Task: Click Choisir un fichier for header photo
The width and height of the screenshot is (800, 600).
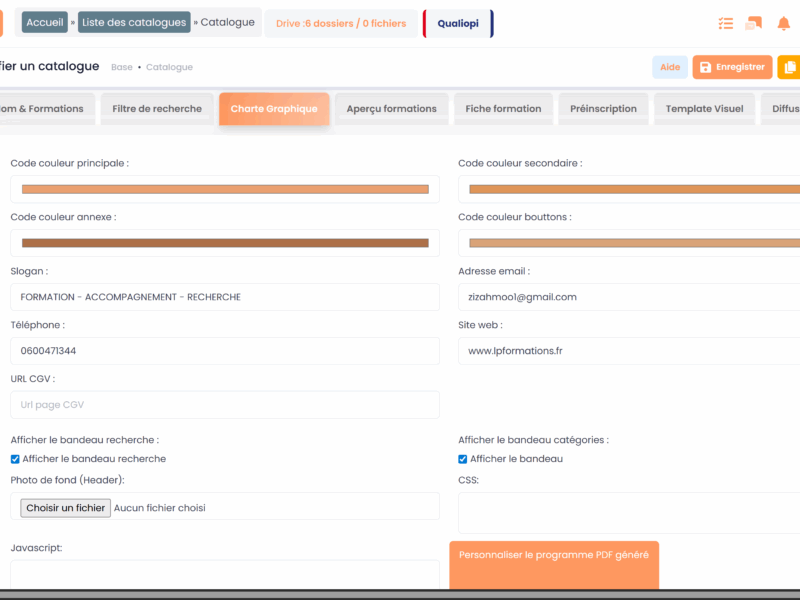Action: (x=66, y=507)
